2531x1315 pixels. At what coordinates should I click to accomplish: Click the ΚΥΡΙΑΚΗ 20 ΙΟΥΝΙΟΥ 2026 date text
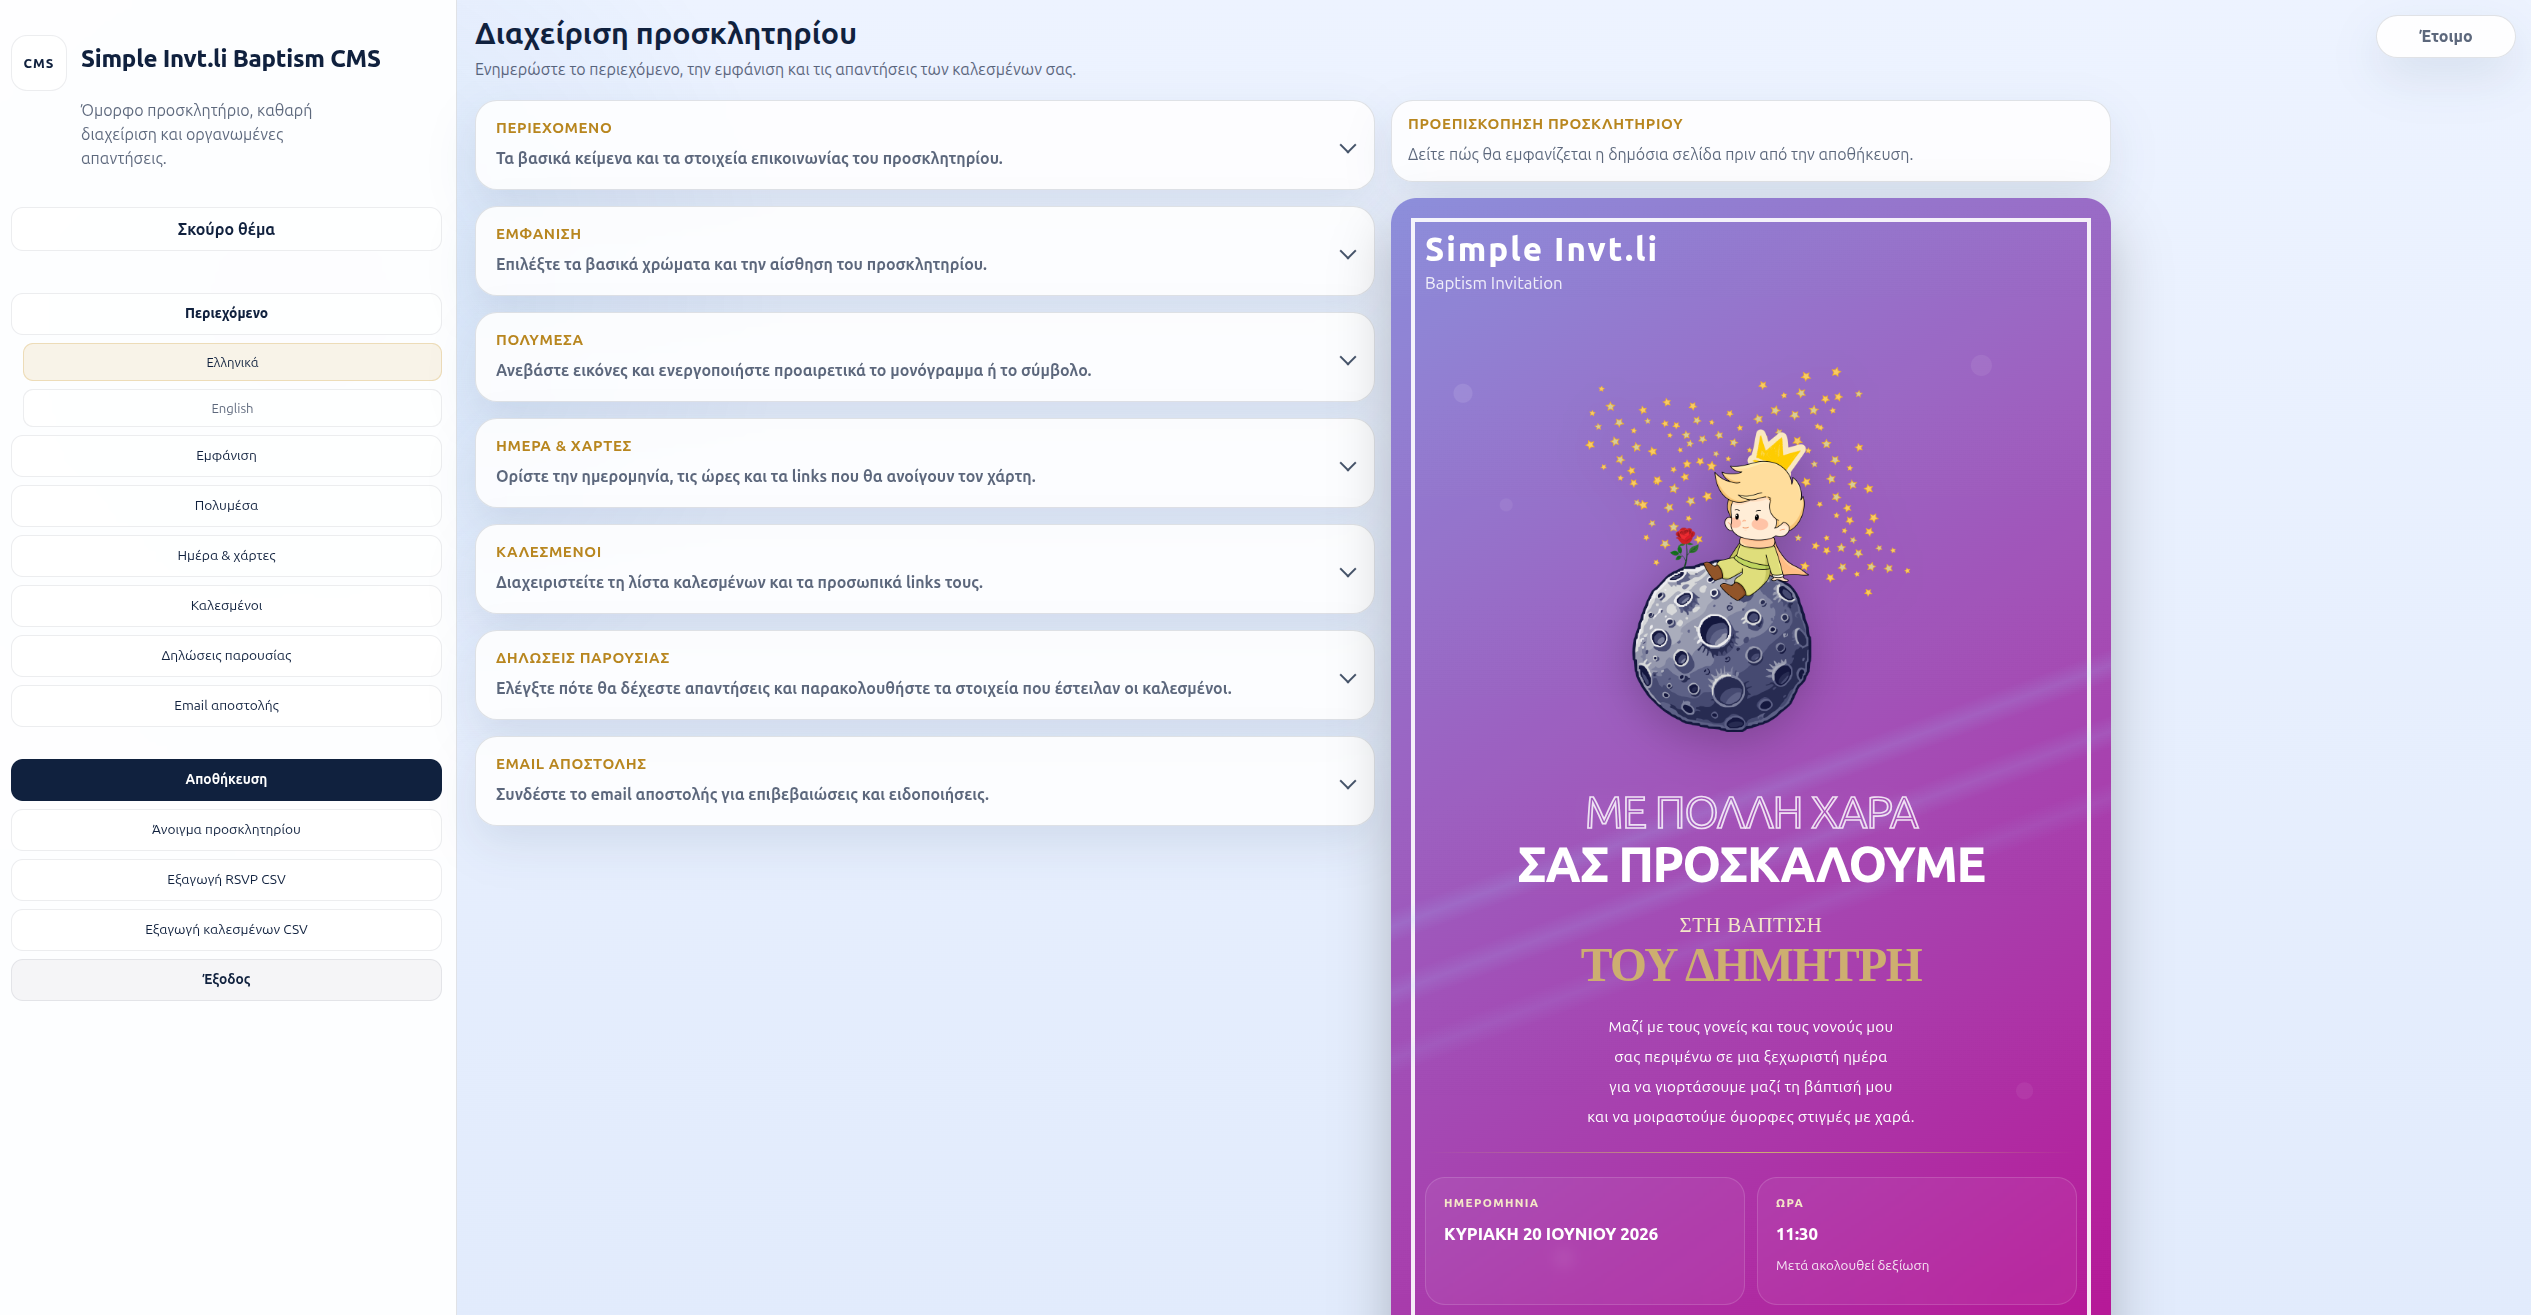pos(1550,1234)
